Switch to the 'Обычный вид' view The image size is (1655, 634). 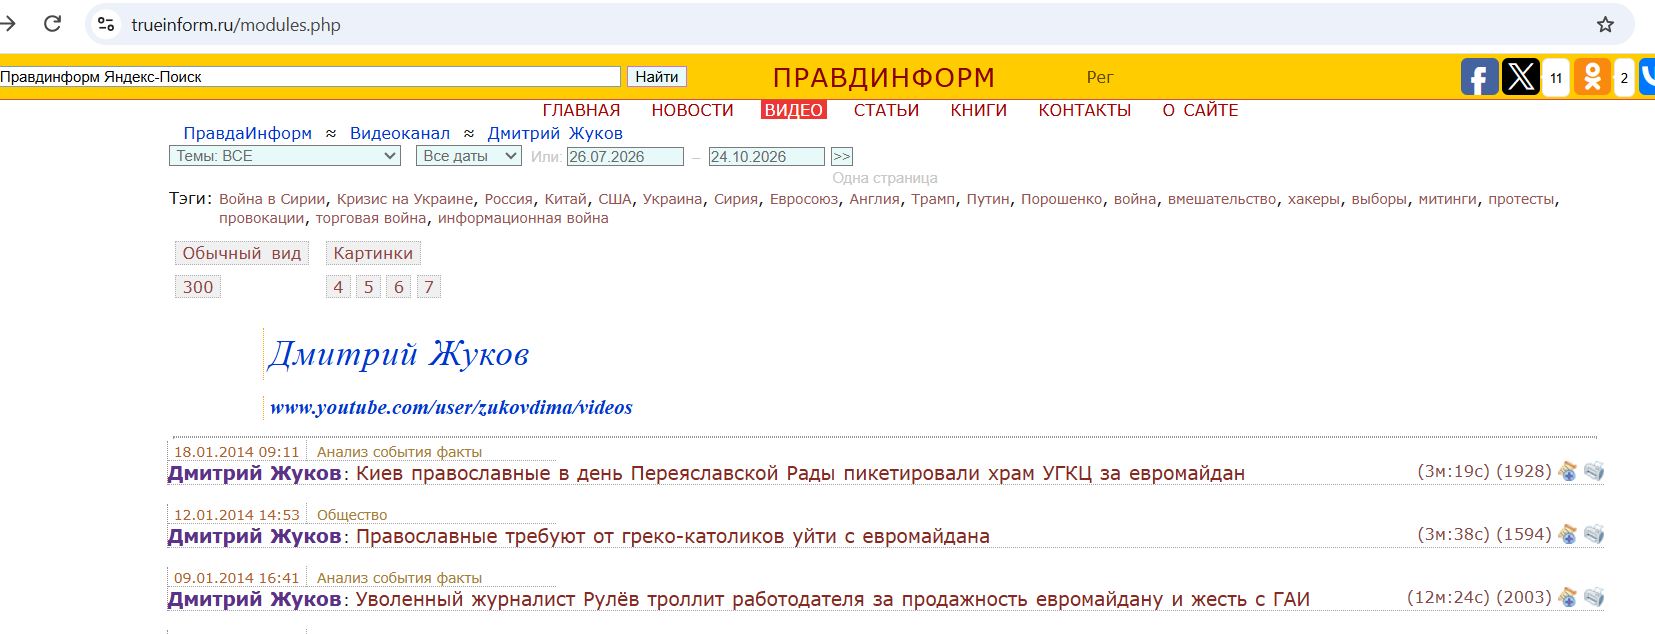[241, 253]
